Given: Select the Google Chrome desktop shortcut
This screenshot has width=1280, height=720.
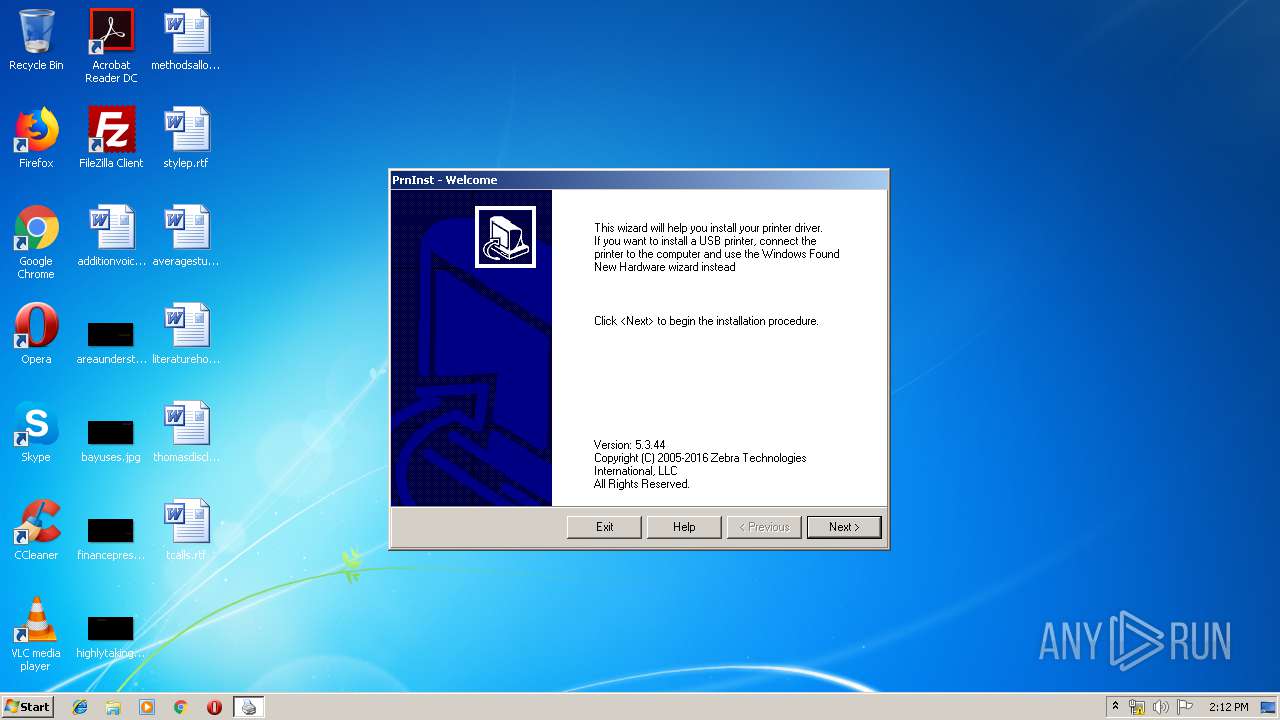Looking at the screenshot, I should 36,242.
